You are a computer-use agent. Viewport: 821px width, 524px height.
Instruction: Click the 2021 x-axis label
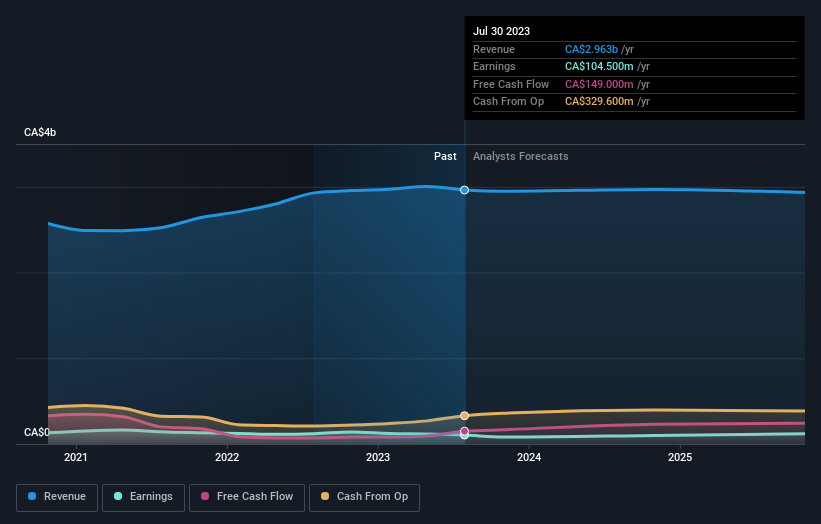(76, 457)
